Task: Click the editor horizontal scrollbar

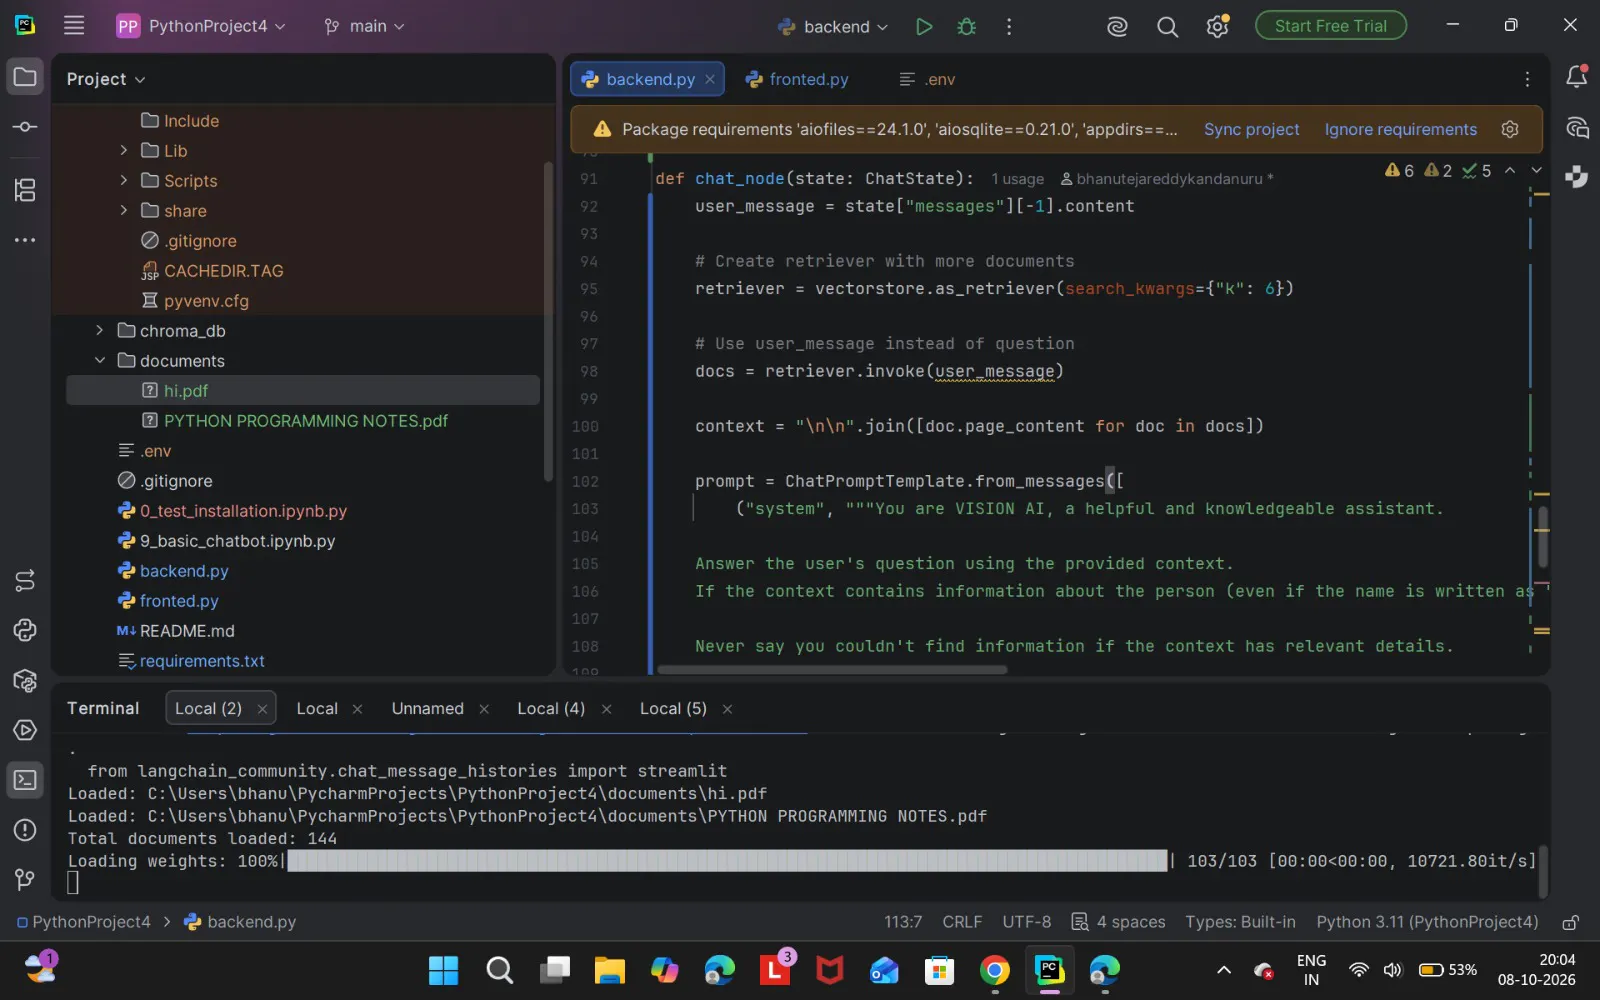Action: point(832,670)
